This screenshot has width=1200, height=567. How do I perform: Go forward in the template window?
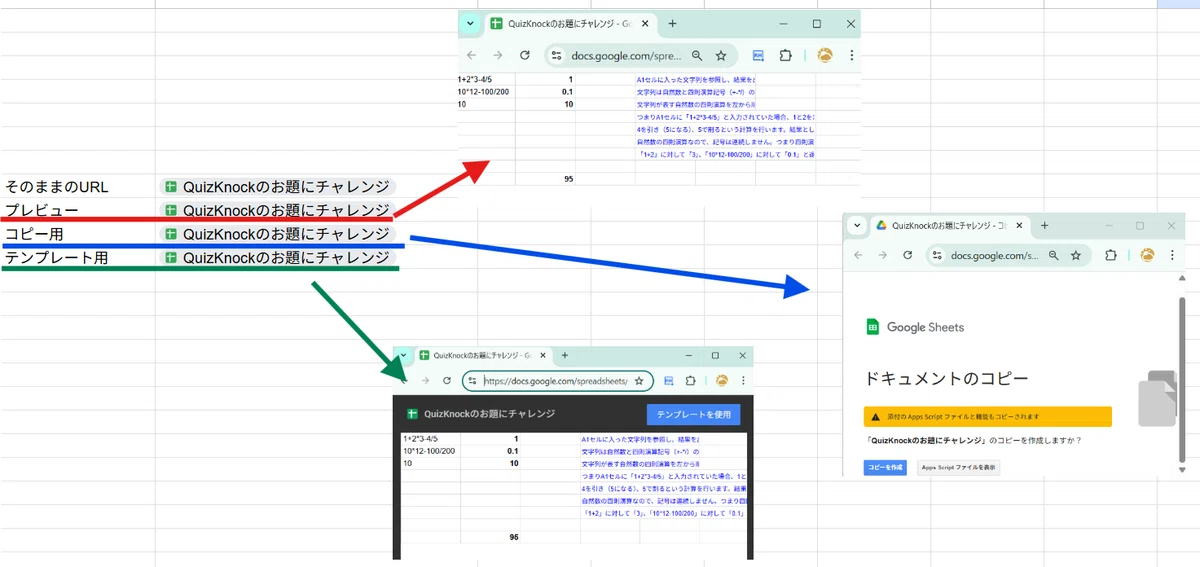click(425, 380)
